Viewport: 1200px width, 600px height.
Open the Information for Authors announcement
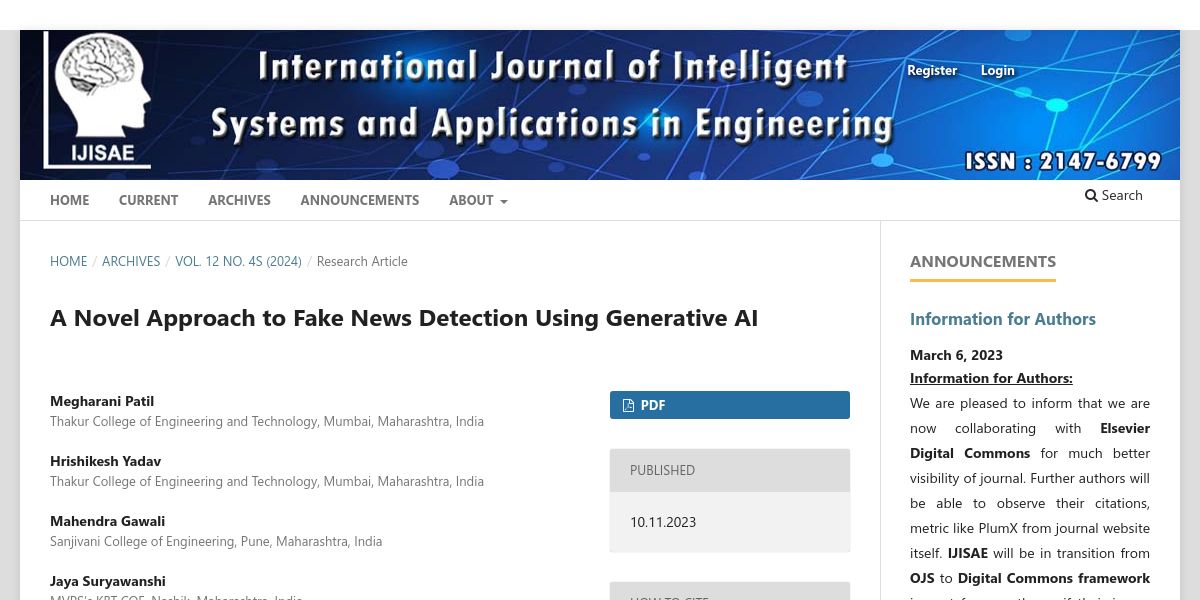click(x=1003, y=319)
